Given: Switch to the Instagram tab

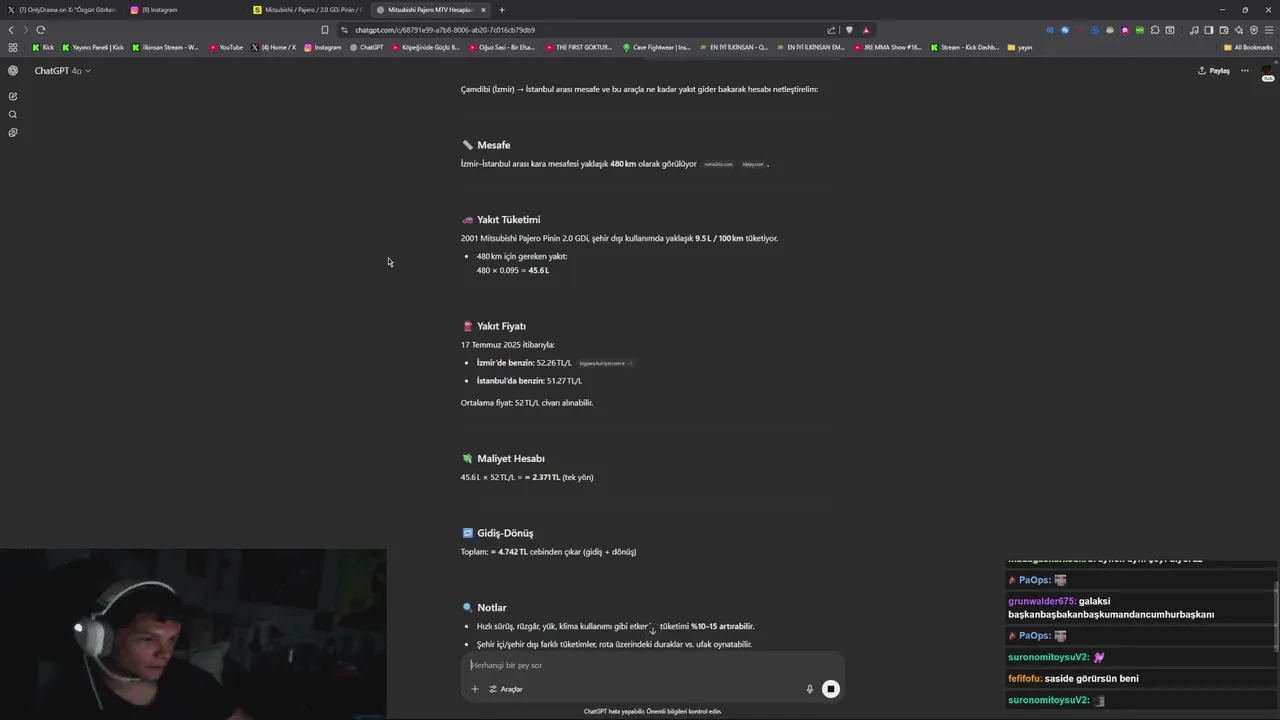Looking at the screenshot, I should coord(185,10).
